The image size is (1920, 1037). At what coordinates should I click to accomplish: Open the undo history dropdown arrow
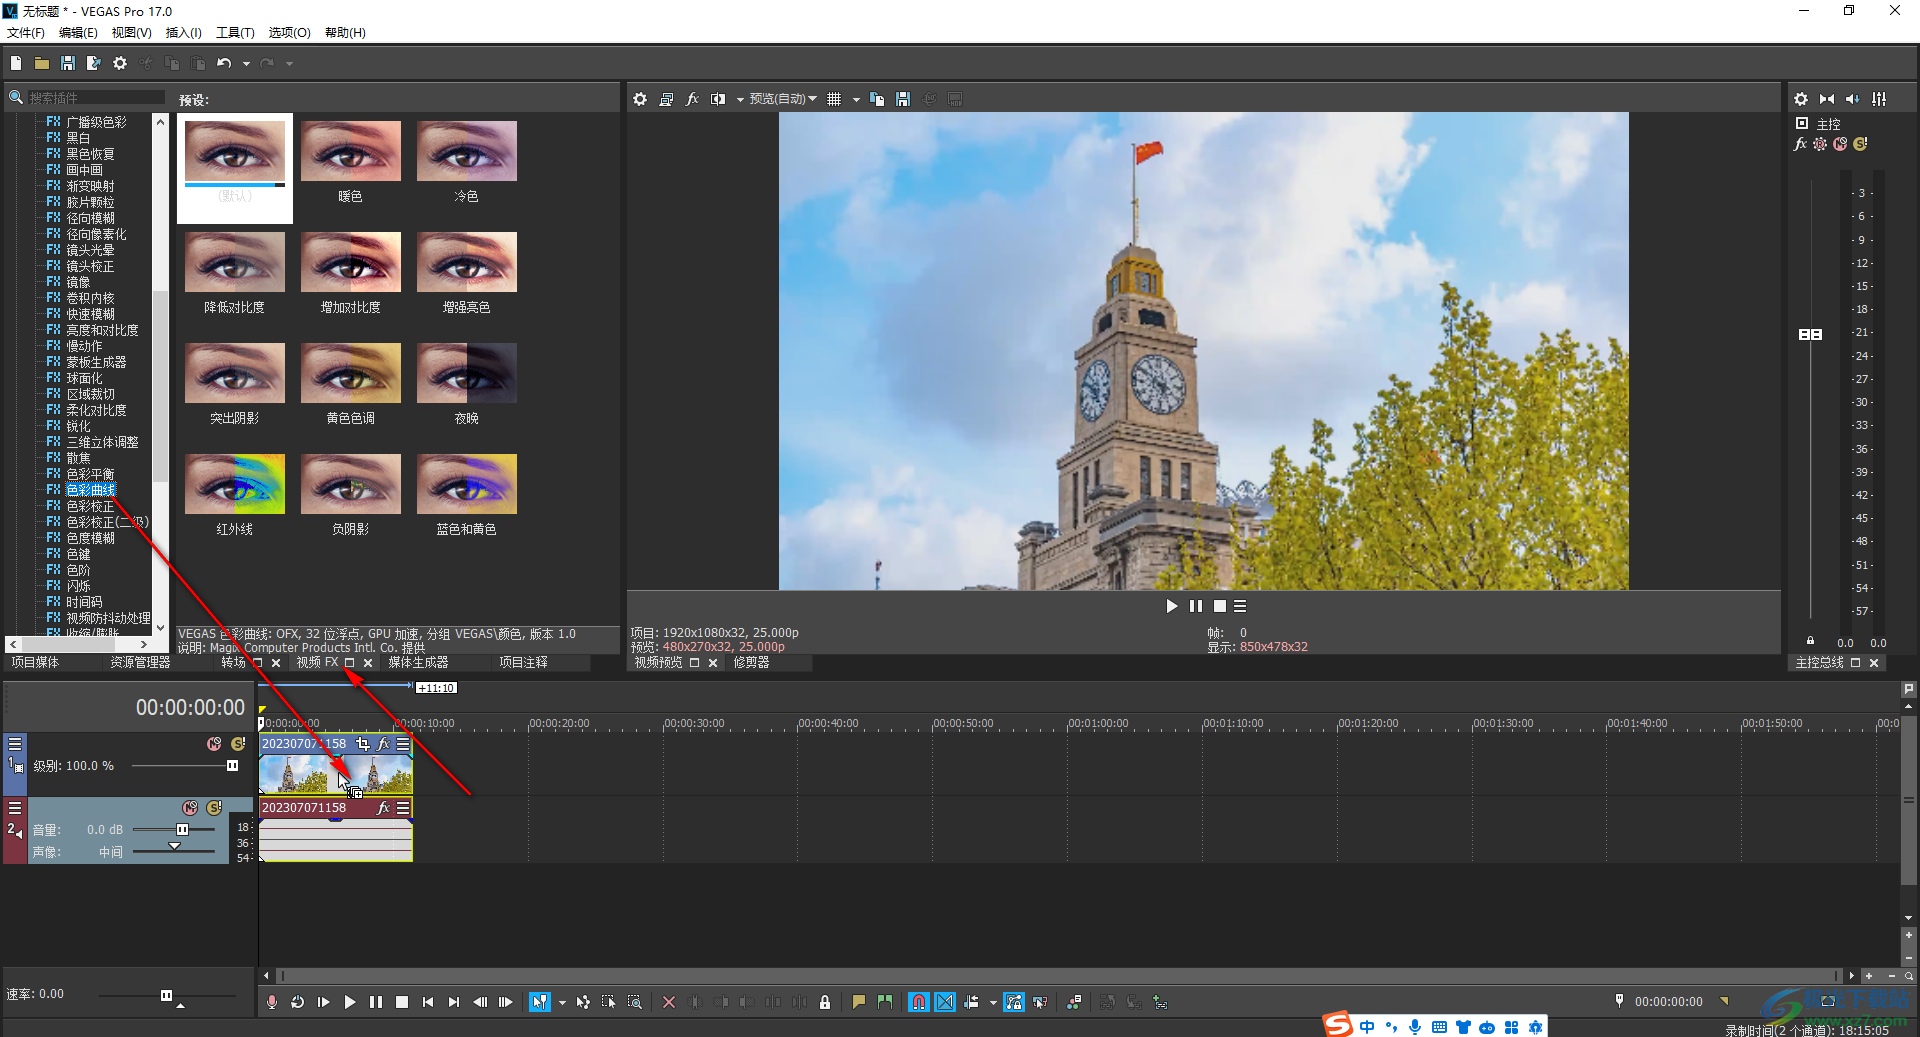point(246,64)
